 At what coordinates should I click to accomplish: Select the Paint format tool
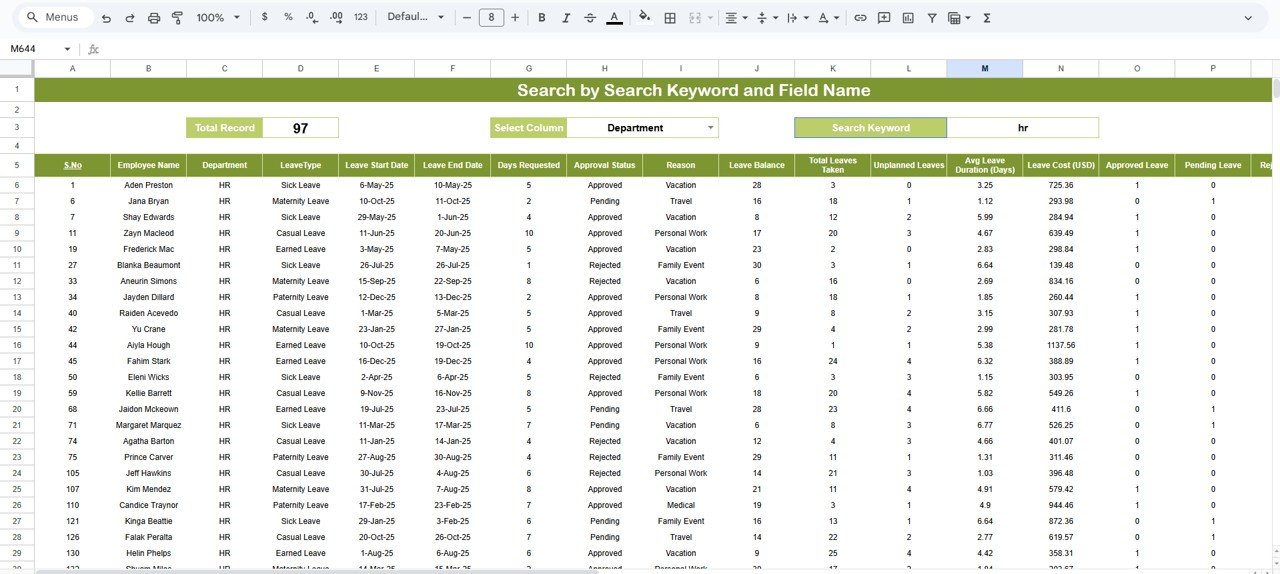click(177, 18)
